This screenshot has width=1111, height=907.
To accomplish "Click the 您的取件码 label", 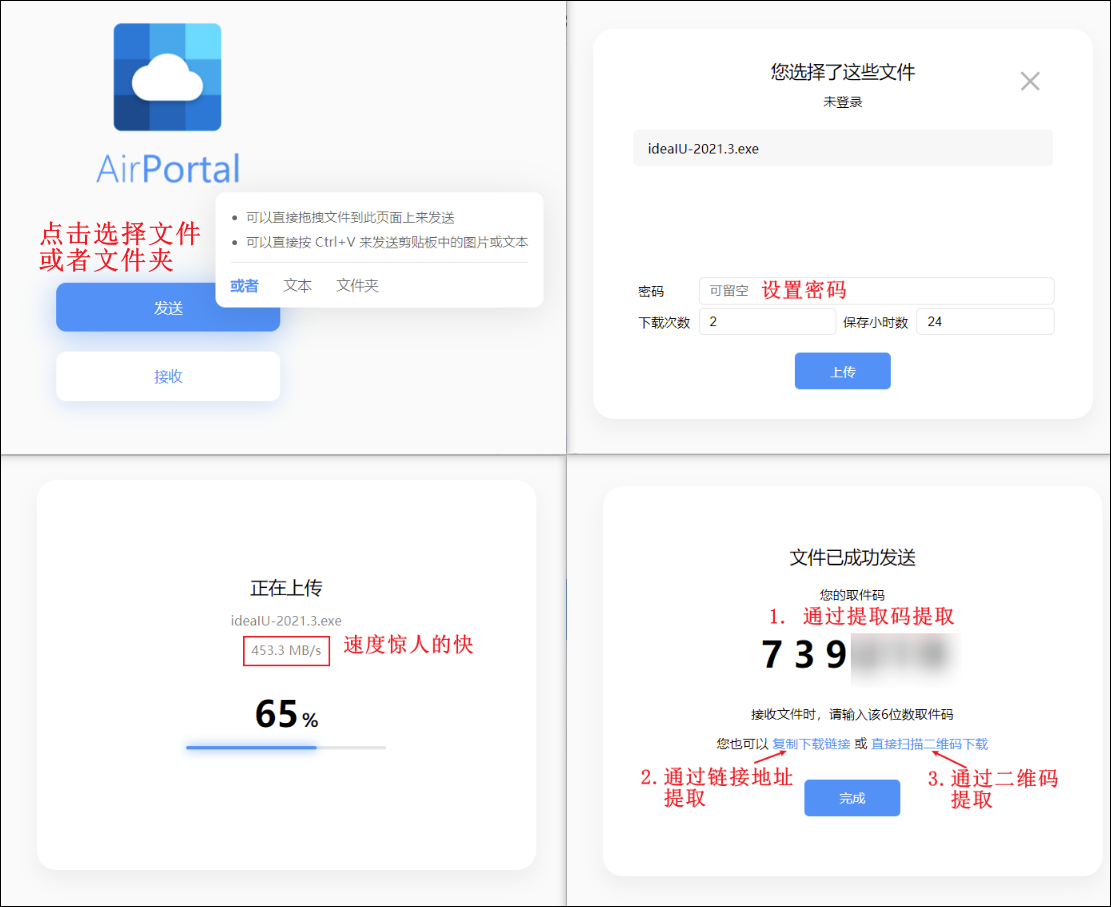I will 852,595.
